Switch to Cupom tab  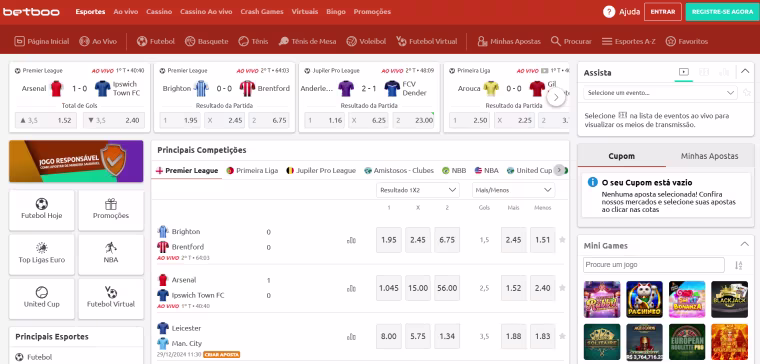click(x=621, y=156)
